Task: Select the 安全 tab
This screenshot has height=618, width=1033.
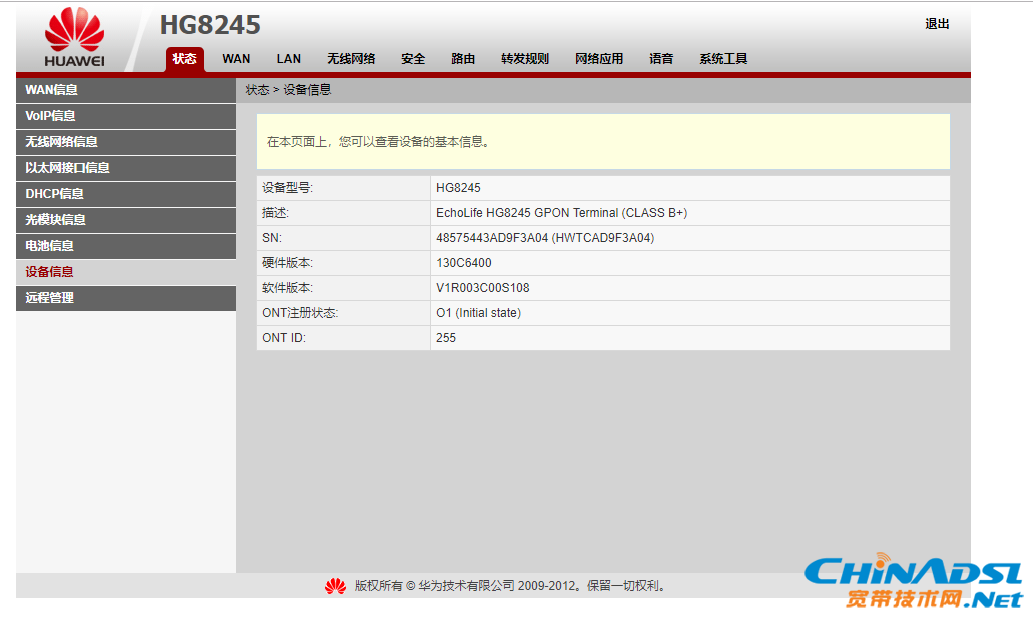Action: [413, 59]
